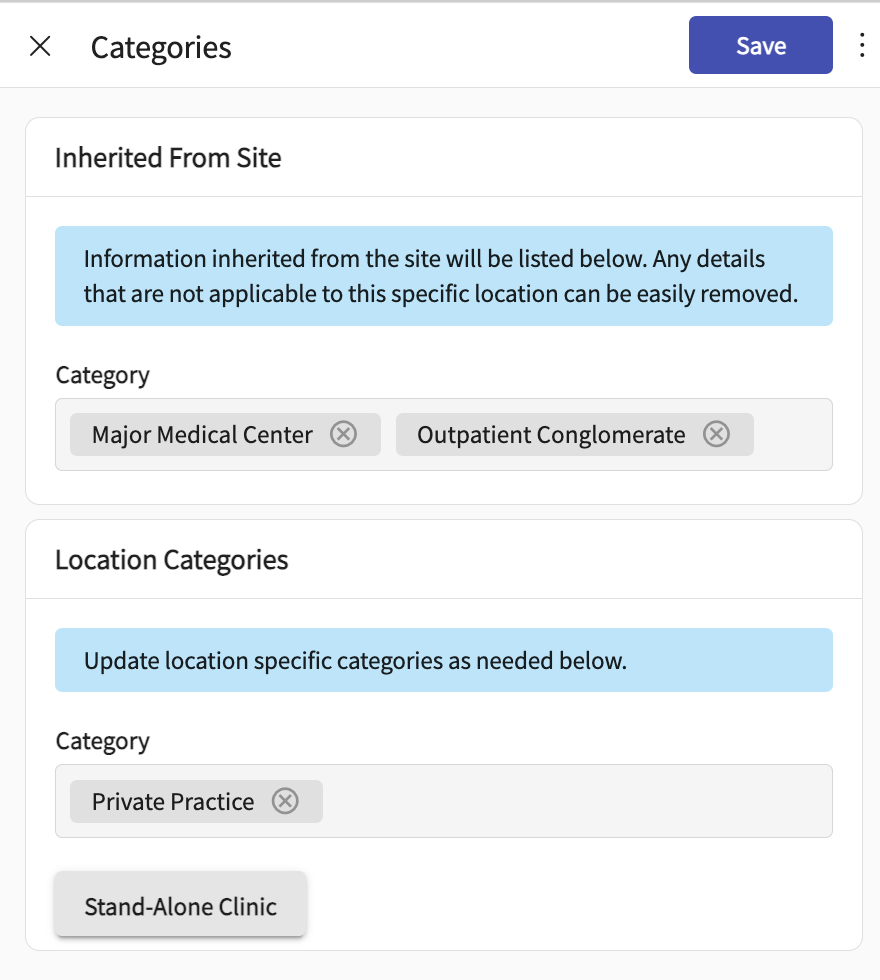This screenshot has height=980, width=880.
Task: Remove the Private Practice category
Action: 285,801
